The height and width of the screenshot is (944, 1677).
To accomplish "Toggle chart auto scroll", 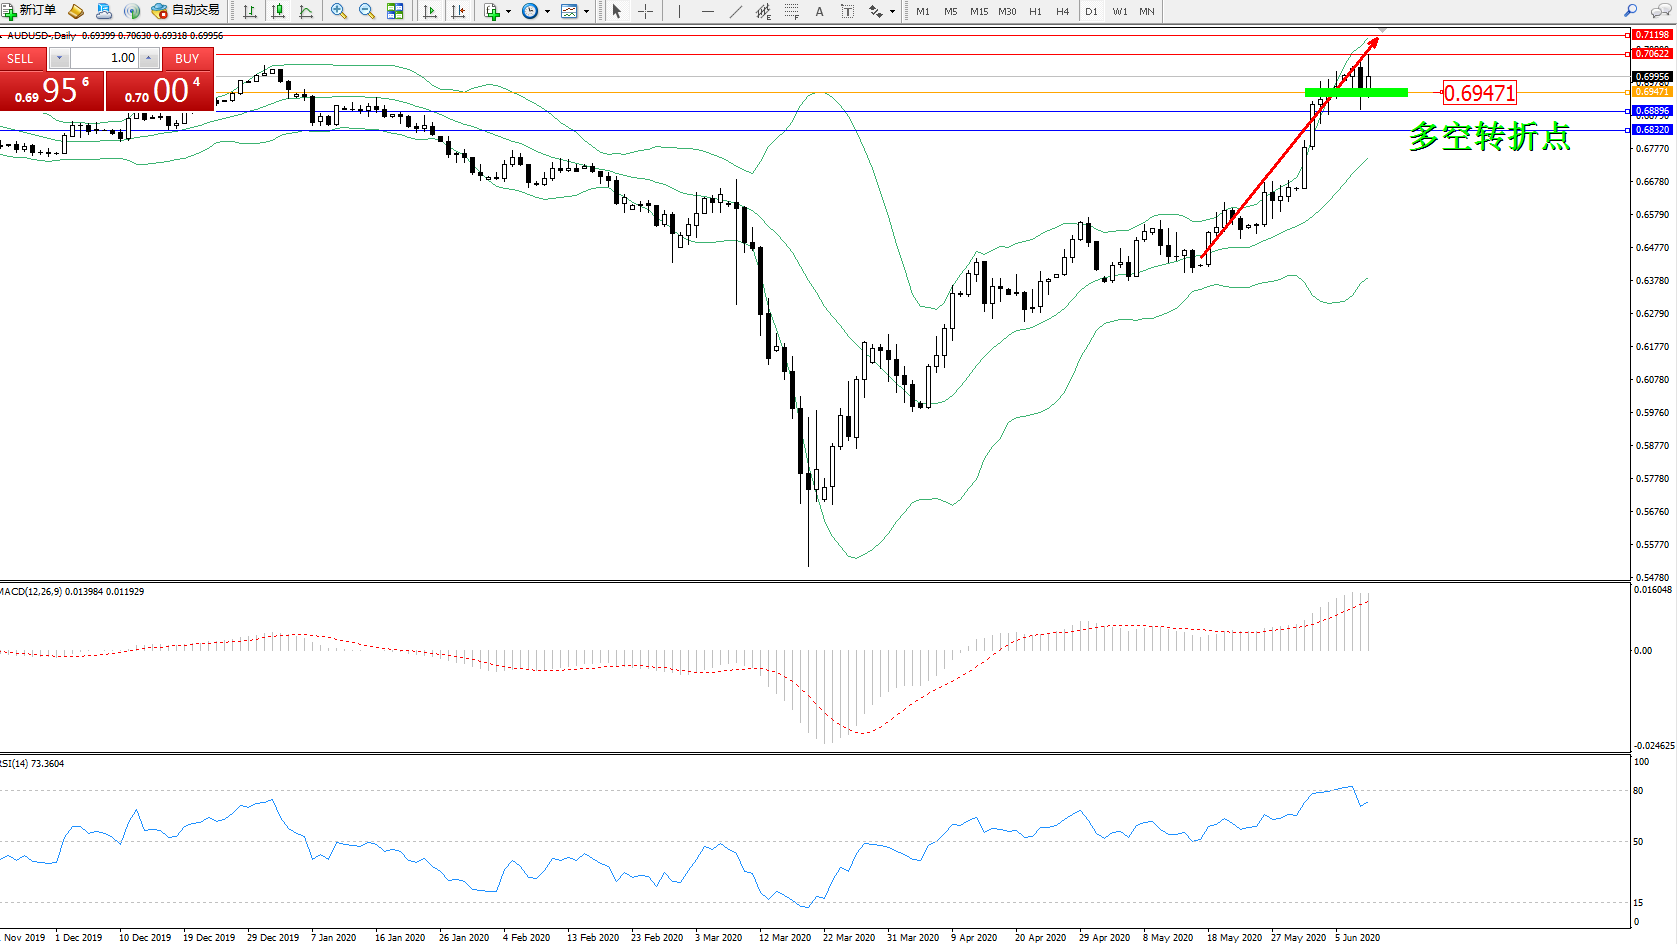I will (430, 11).
